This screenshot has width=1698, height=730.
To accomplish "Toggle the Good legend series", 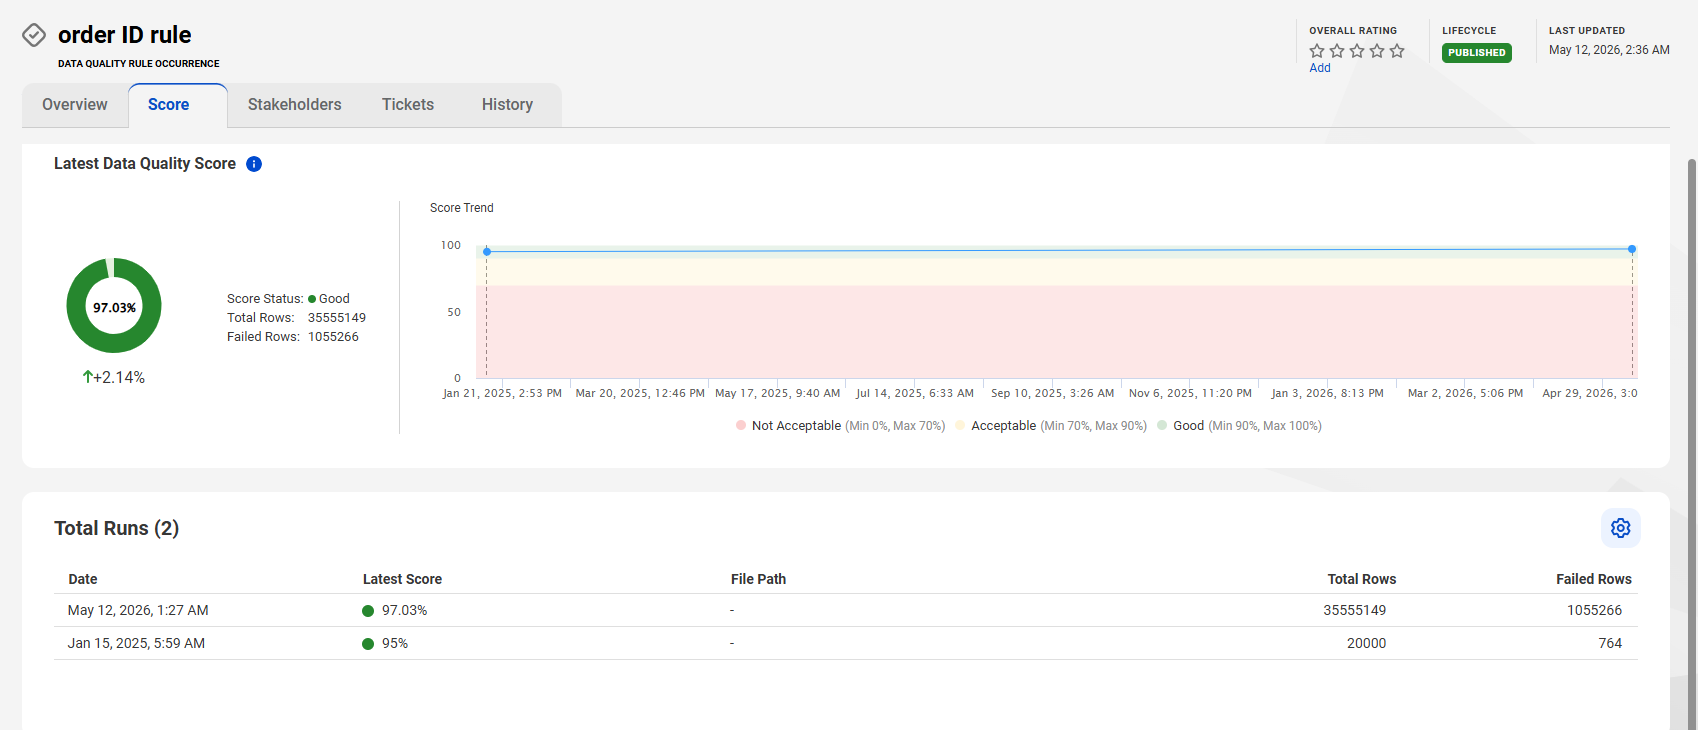I will [1239, 426].
